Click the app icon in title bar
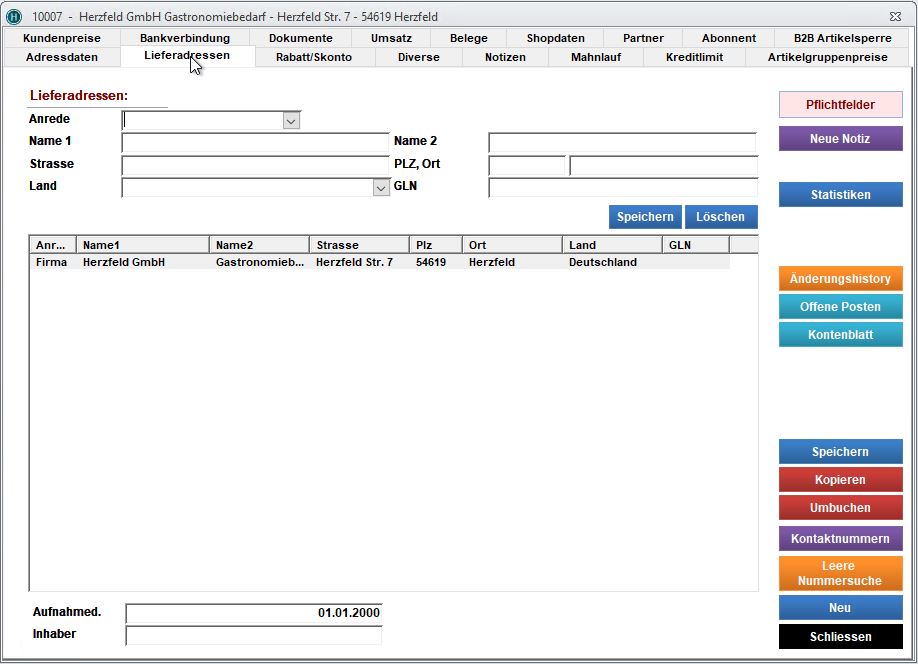Image resolution: width=918 pixels, height=664 pixels. click(x=14, y=16)
